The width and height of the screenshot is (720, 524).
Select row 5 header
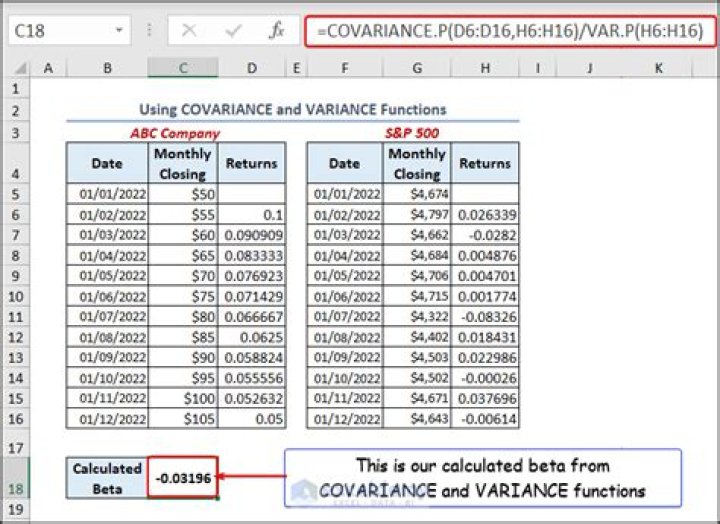(16, 194)
